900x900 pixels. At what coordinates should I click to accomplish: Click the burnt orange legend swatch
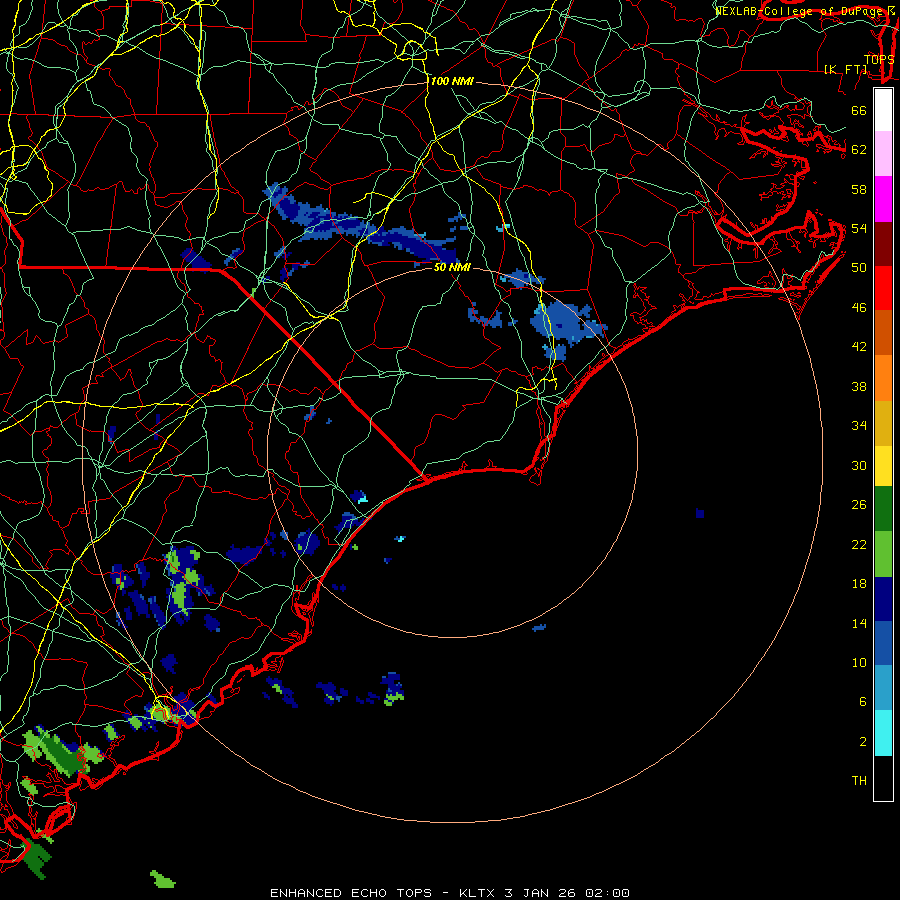tap(883, 332)
